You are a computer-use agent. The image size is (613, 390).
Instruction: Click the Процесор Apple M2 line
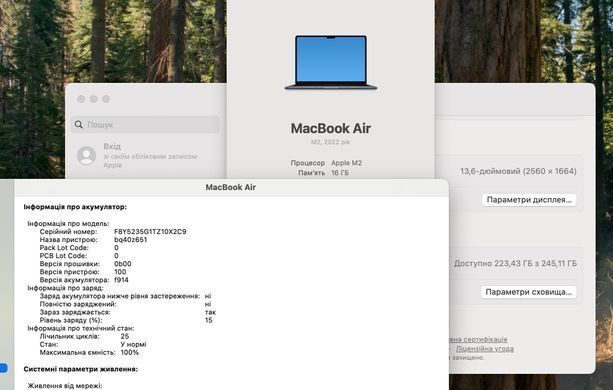click(x=326, y=163)
